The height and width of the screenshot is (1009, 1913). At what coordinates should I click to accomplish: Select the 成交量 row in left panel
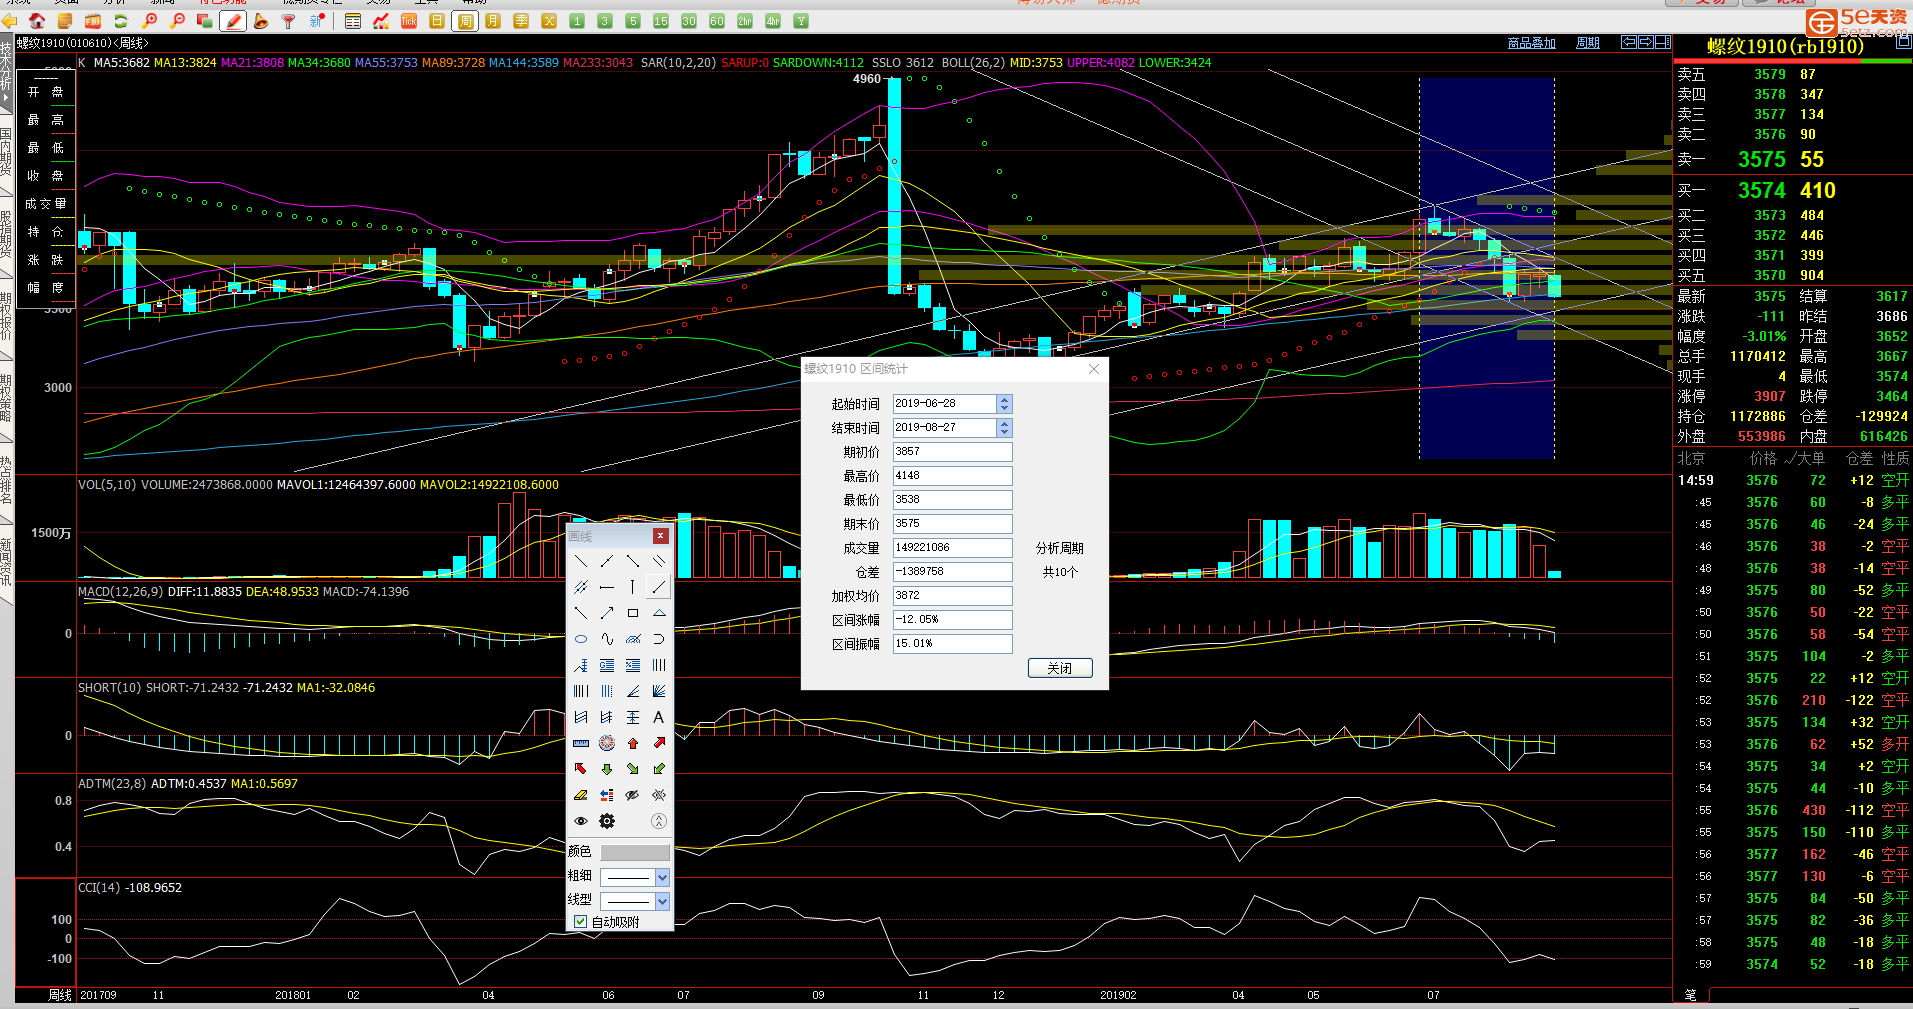tap(46, 204)
